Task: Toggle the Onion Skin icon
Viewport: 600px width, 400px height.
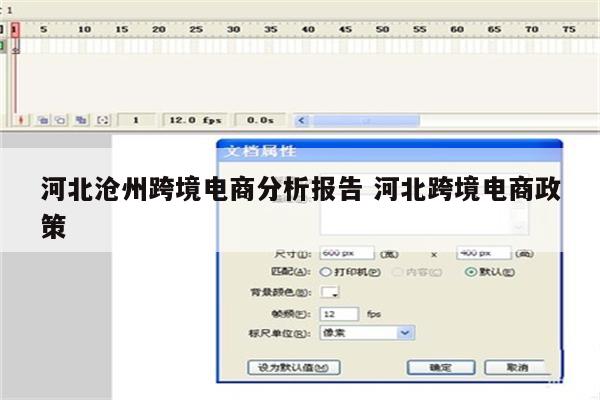Action: pos(43,120)
